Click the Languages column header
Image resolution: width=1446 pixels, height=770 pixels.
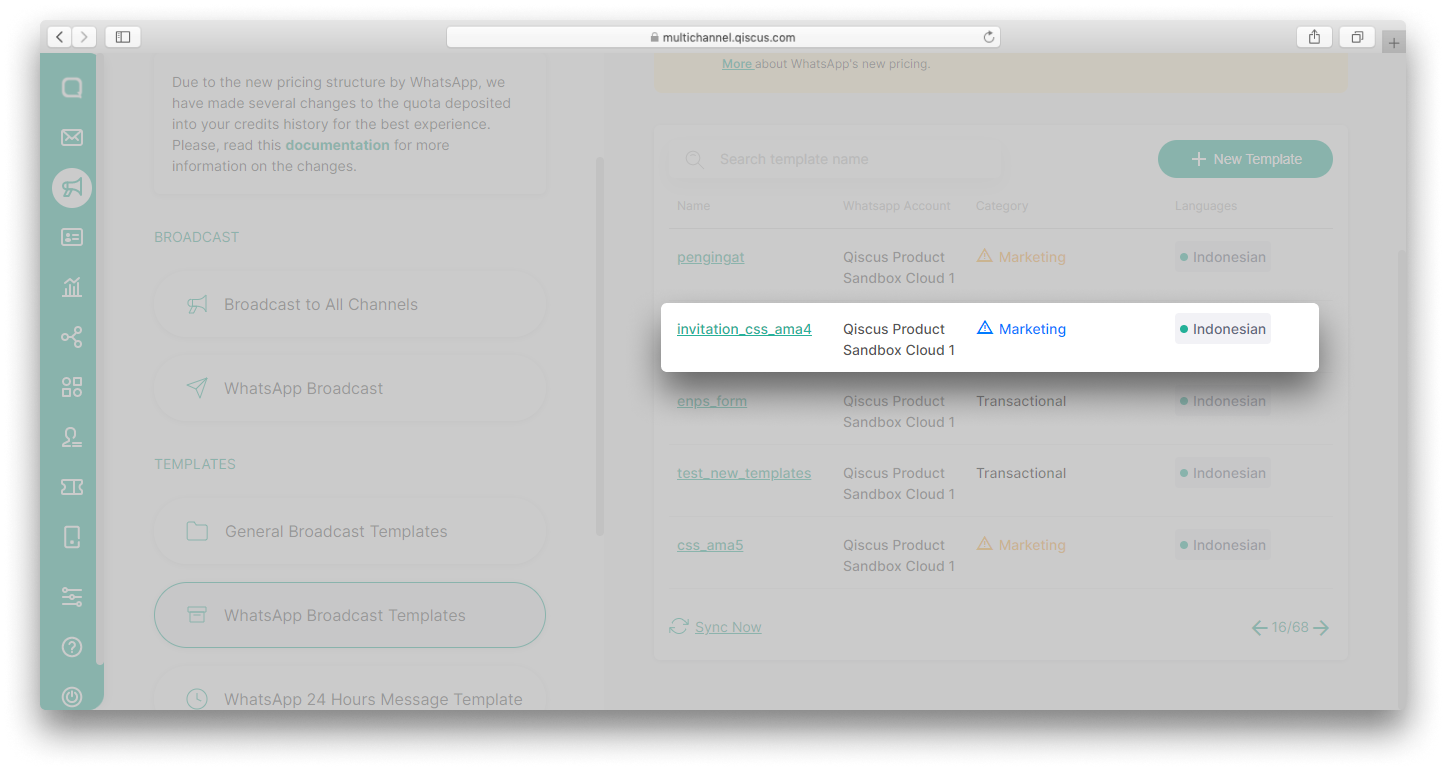coord(1206,206)
